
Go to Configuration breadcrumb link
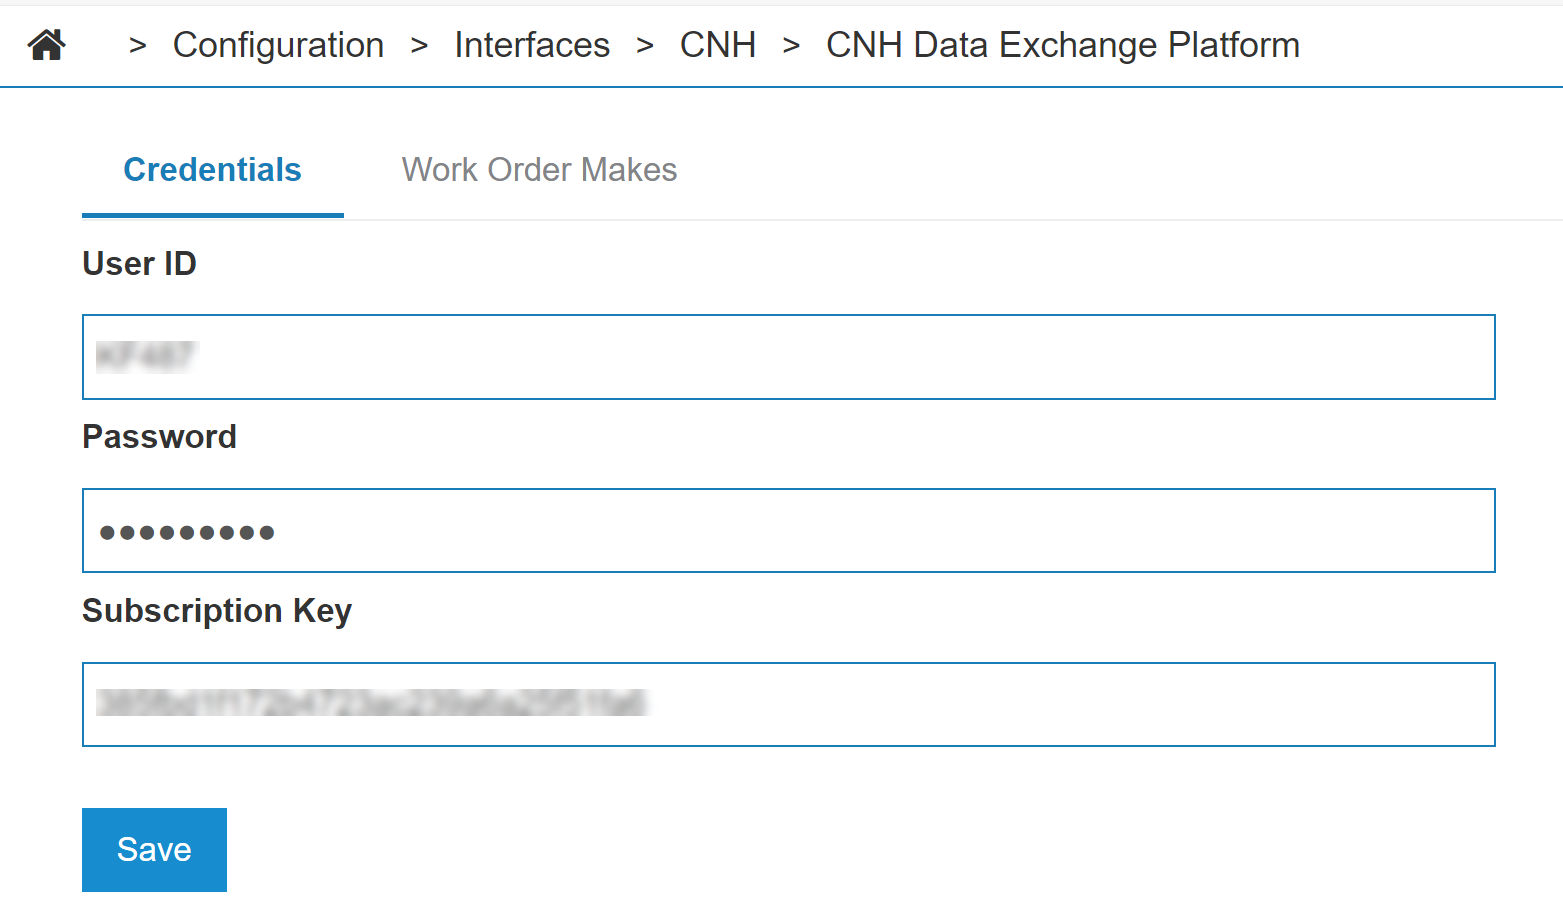tap(278, 45)
